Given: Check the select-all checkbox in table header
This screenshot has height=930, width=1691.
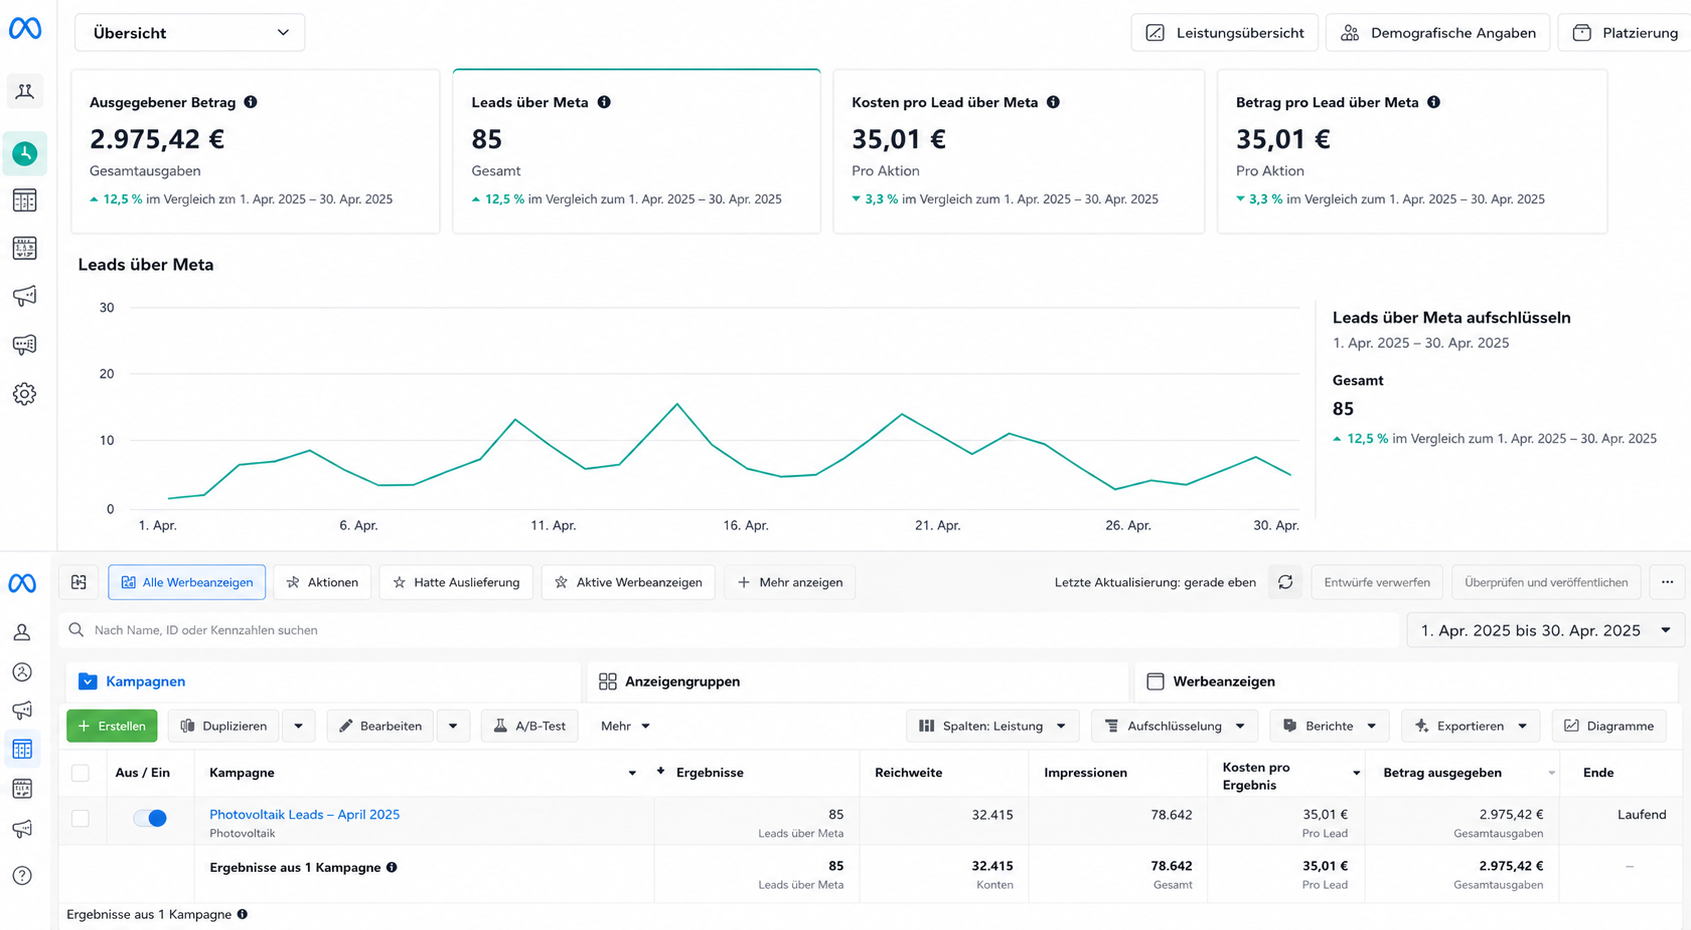Looking at the screenshot, I should [x=80, y=773].
